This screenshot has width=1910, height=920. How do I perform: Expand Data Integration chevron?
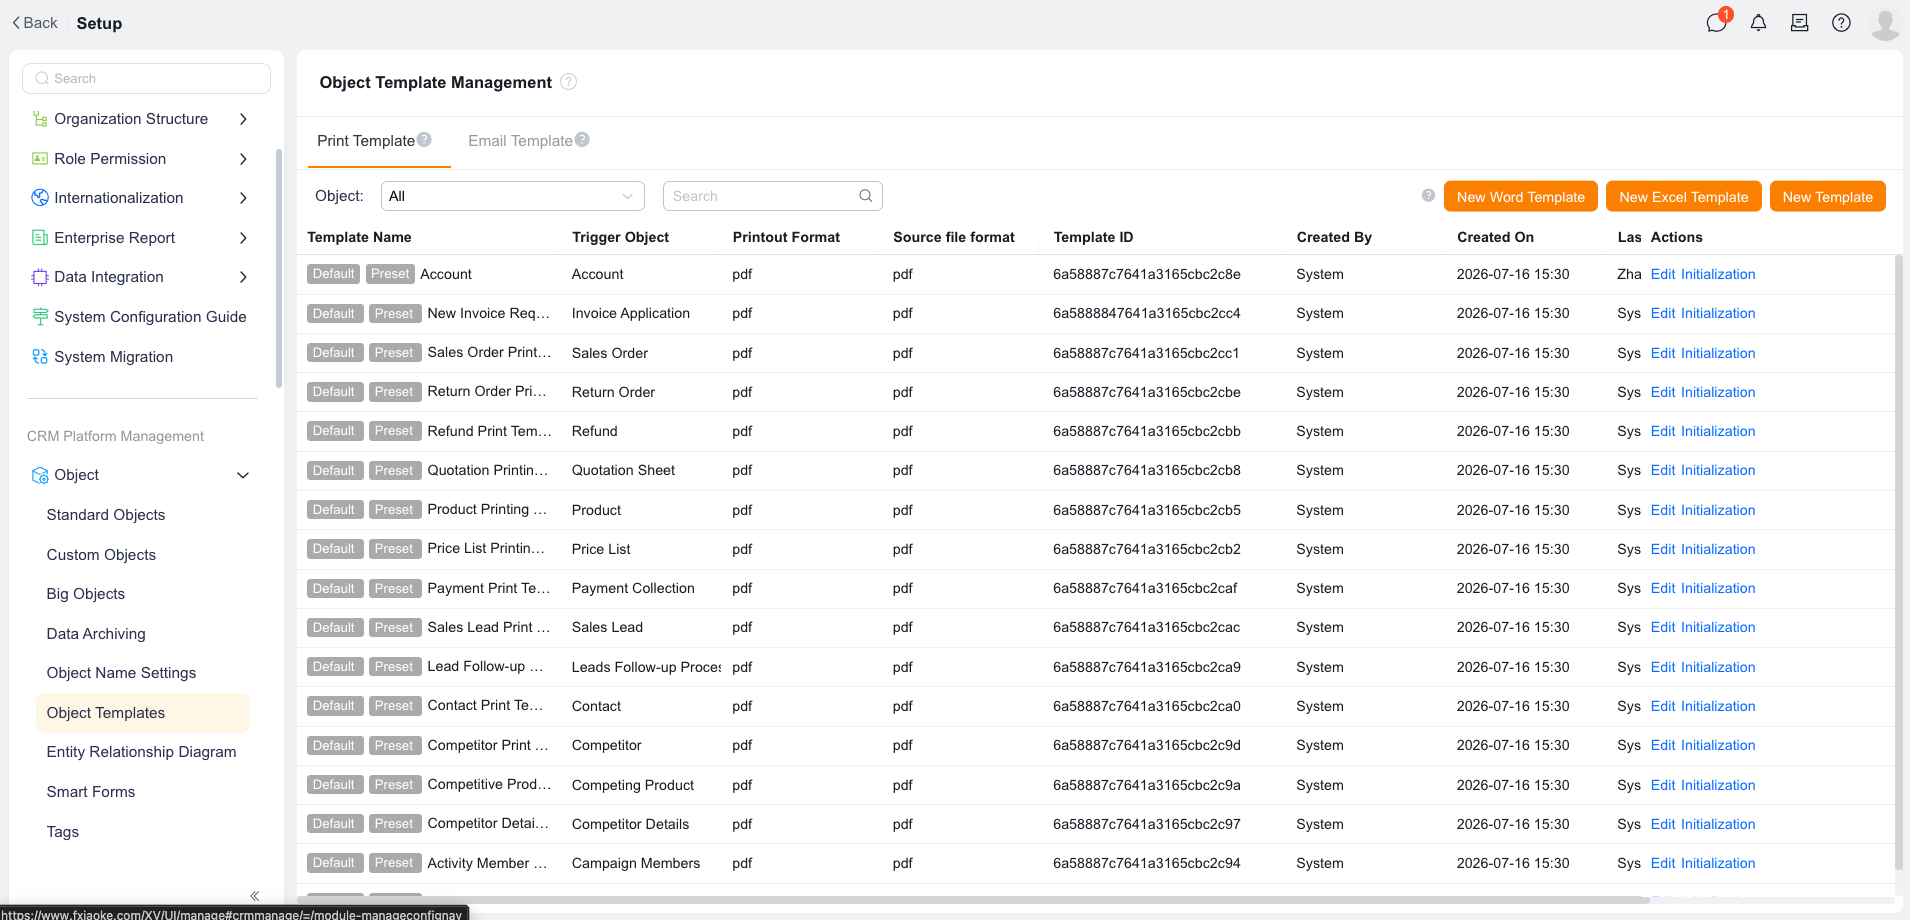pos(243,277)
